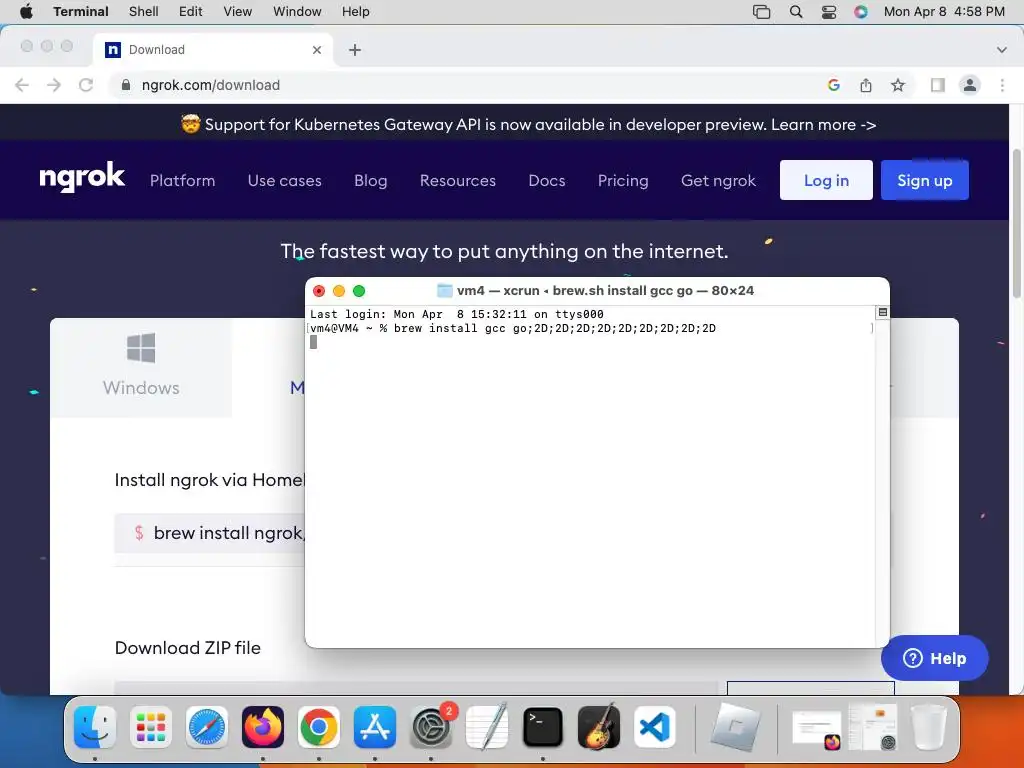Viewport: 1024px width, 768px height.
Task: Open Terminal from the Dock
Action: click(543, 727)
